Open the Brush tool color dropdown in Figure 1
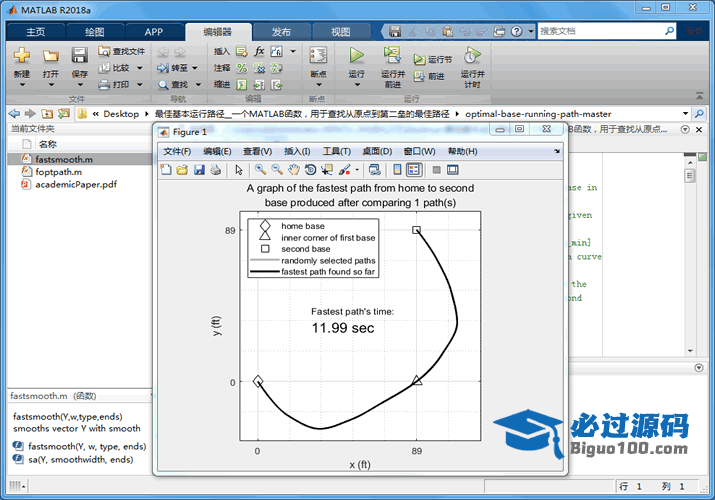The width and height of the screenshot is (715, 500). 357,170
